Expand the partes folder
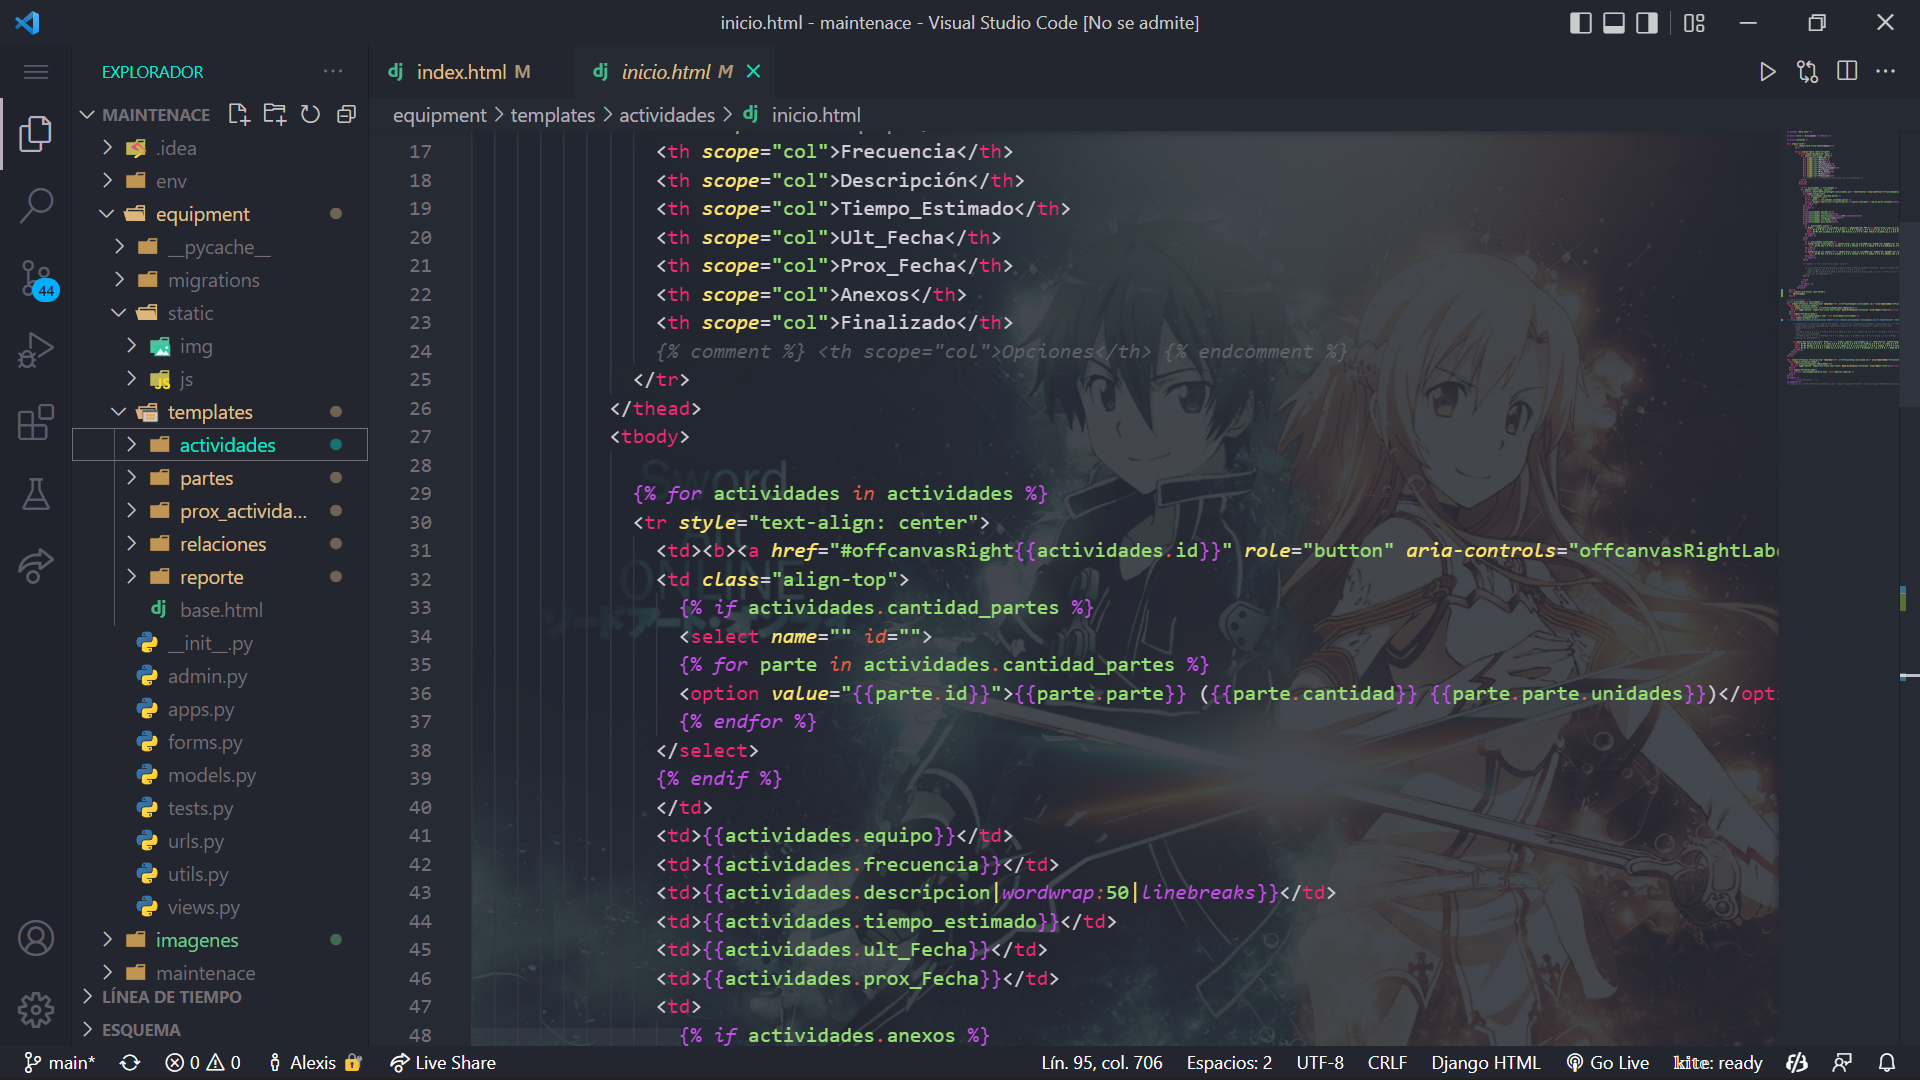Viewport: 1920px width, 1080px height. point(206,478)
